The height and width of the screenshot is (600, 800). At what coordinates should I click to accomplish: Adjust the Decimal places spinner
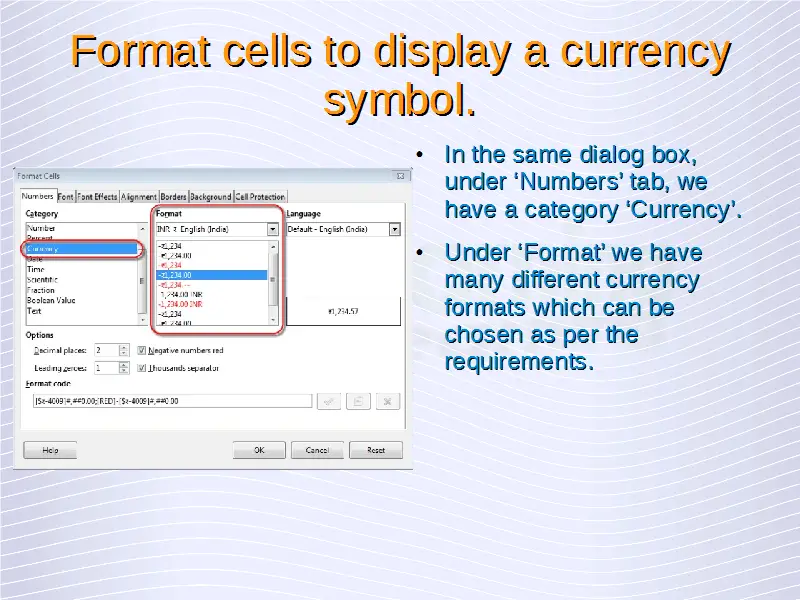coord(124,351)
